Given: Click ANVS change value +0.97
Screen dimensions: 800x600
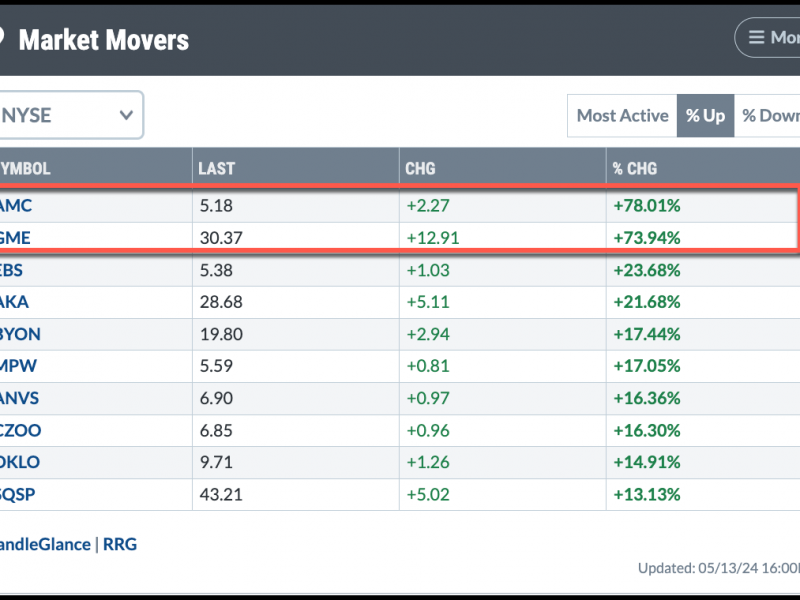Looking at the screenshot, I should click(428, 398).
